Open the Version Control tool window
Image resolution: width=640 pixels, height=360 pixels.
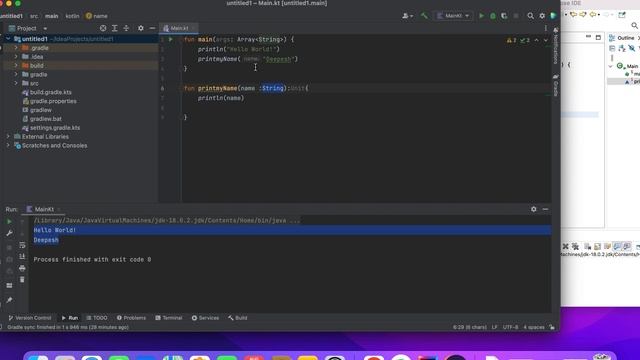(30, 318)
